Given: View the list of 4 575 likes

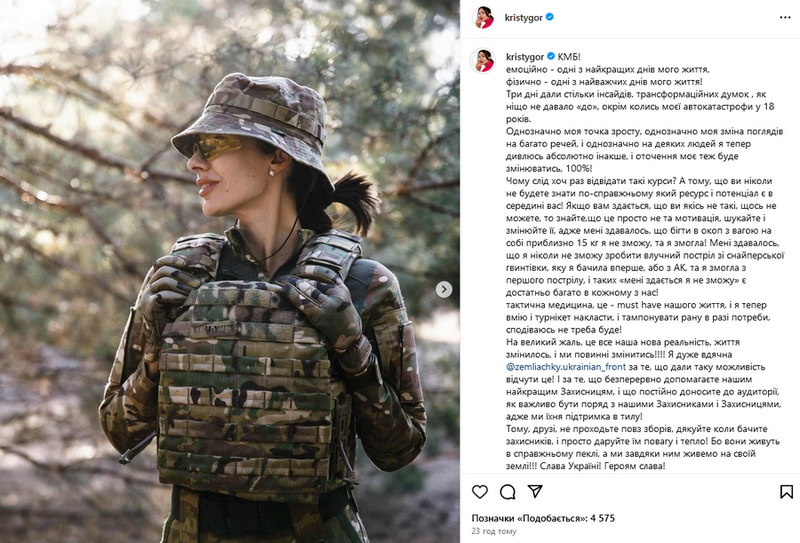Looking at the screenshot, I should 543,518.
